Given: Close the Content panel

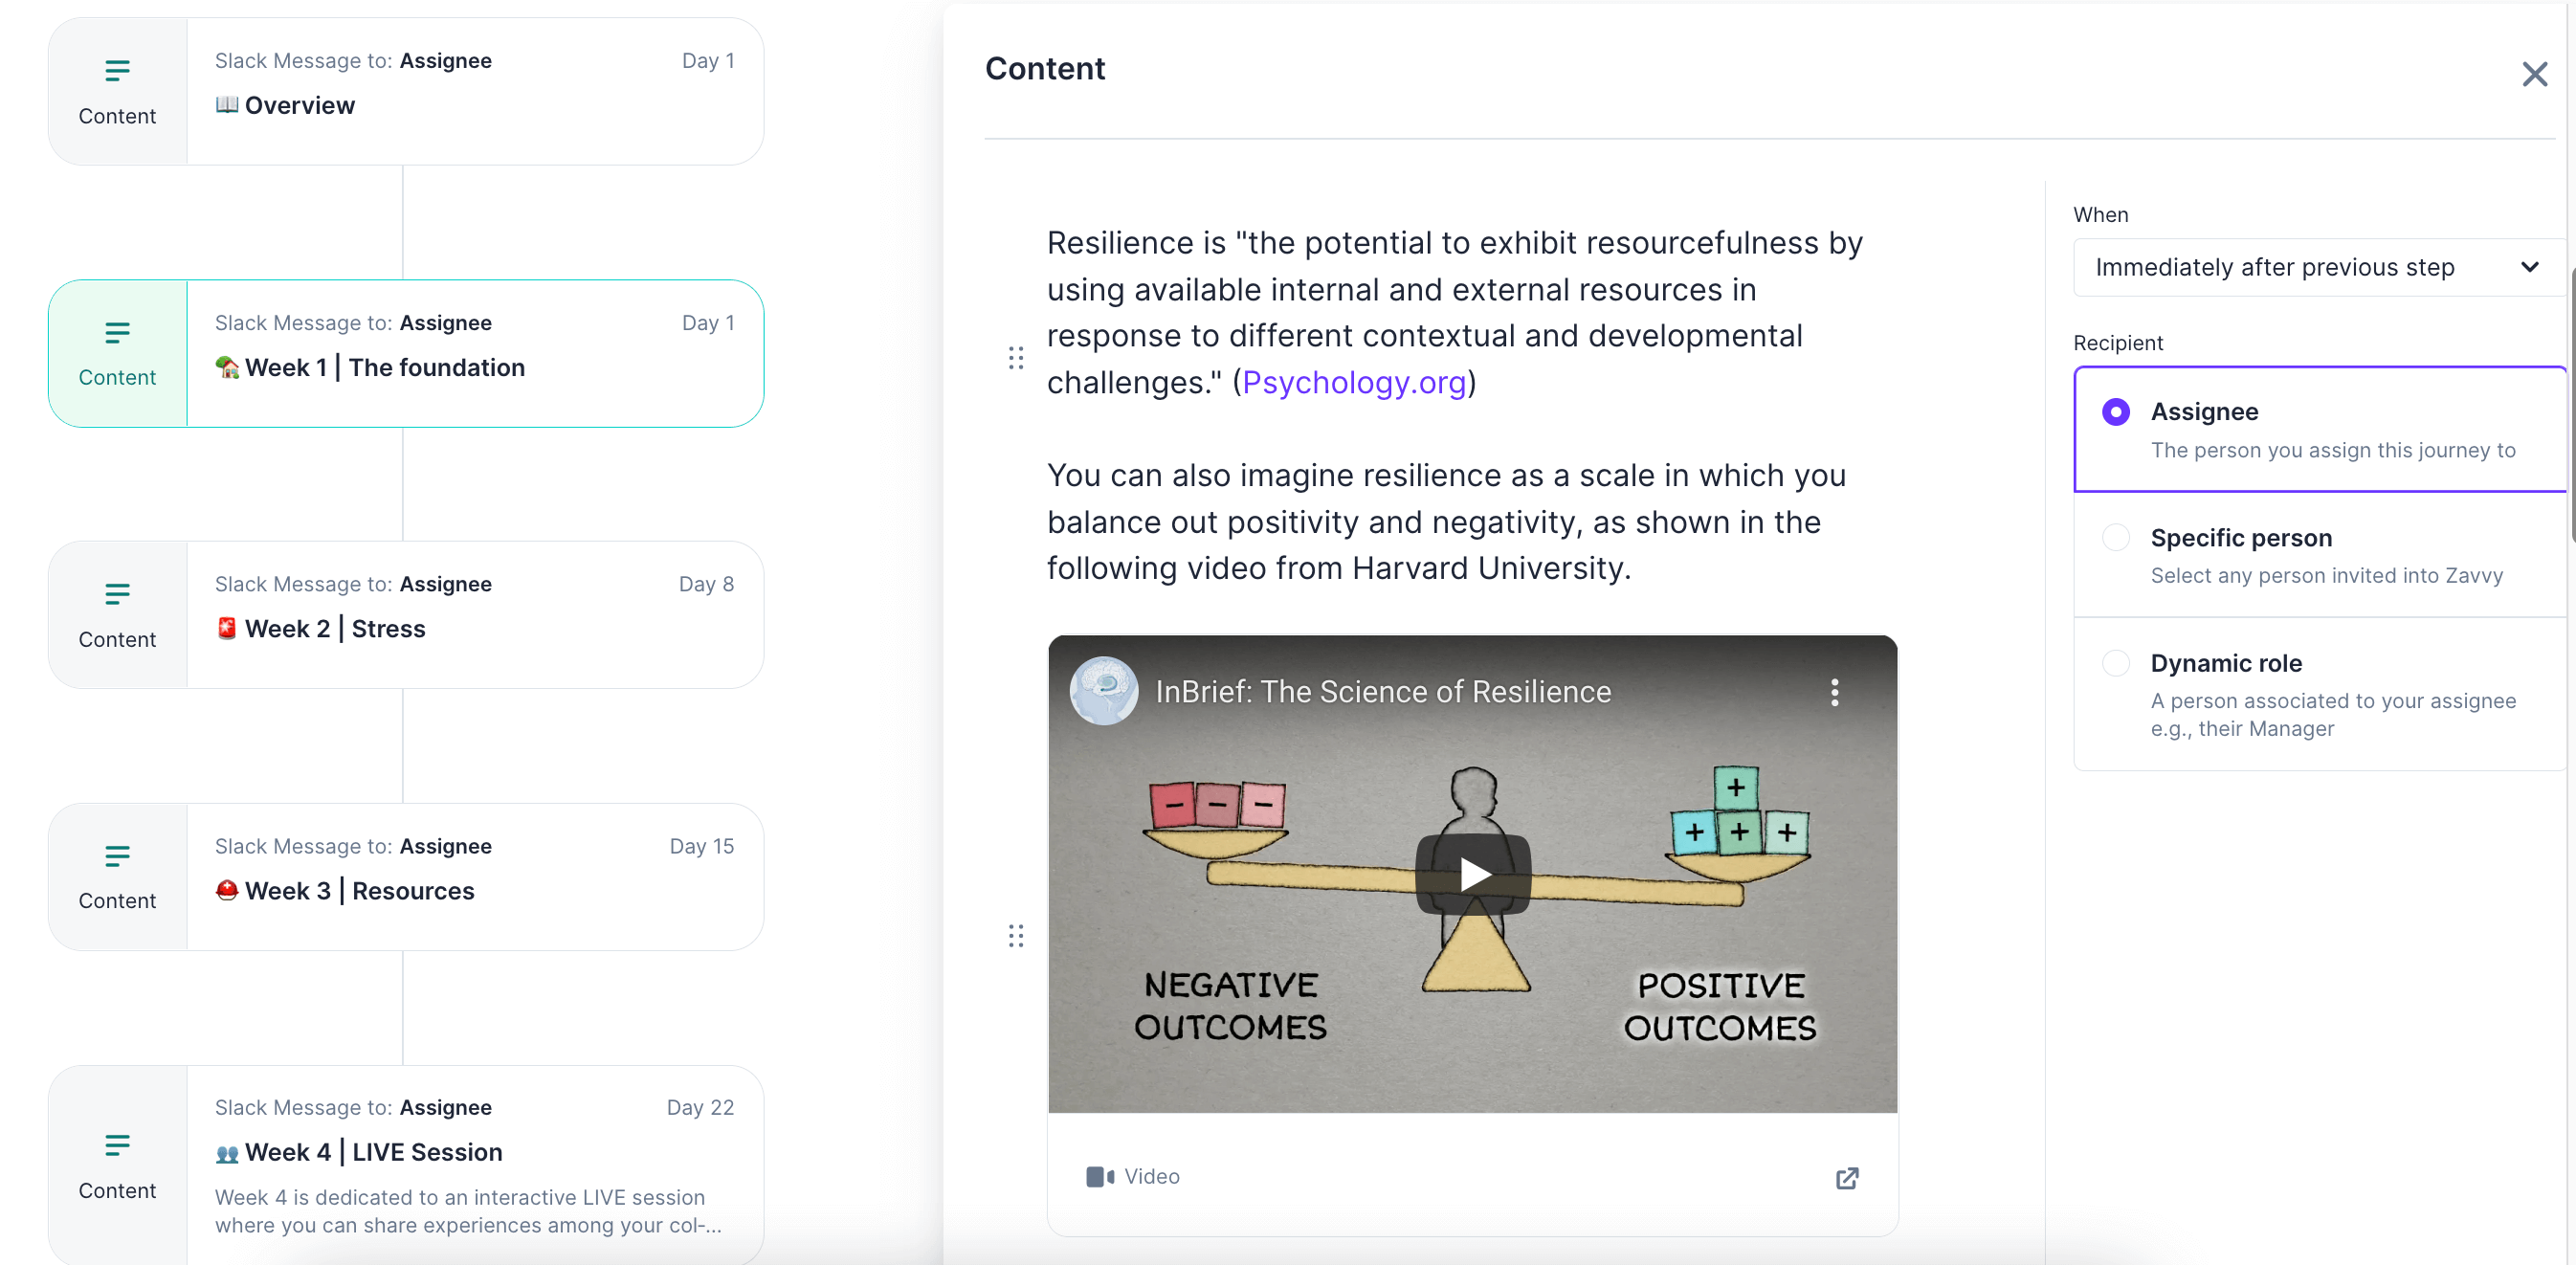Looking at the screenshot, I should [x=2534, y=74].
